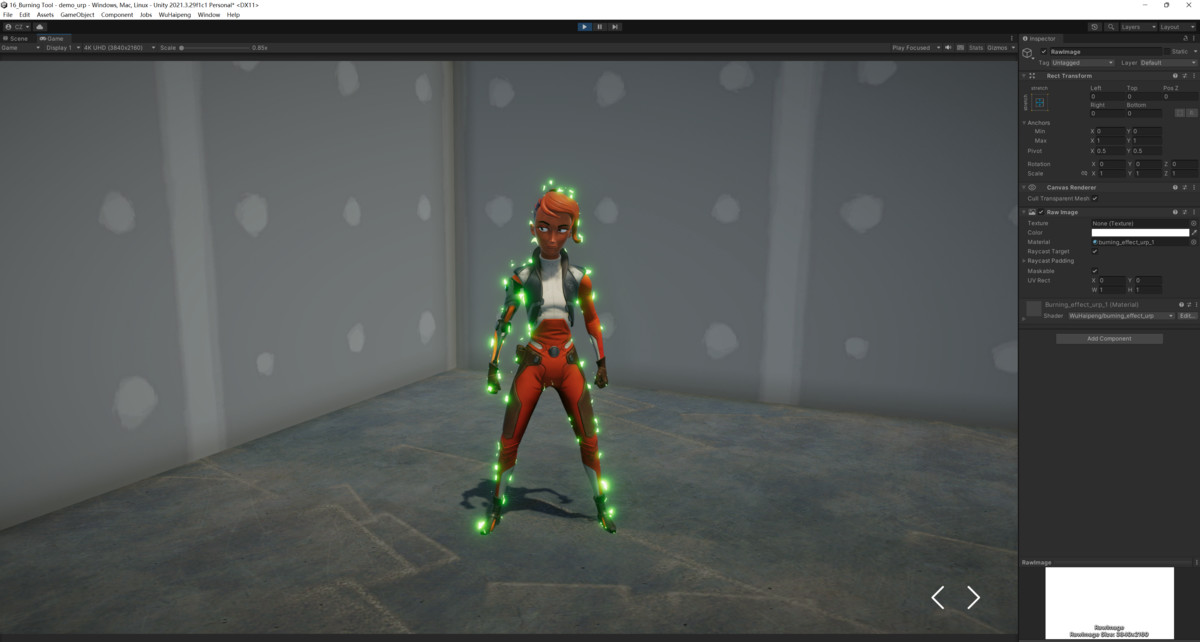Toggle the Stats button
The width and height of the screenshot is (1200, 642).
click(x=976, y=47)
